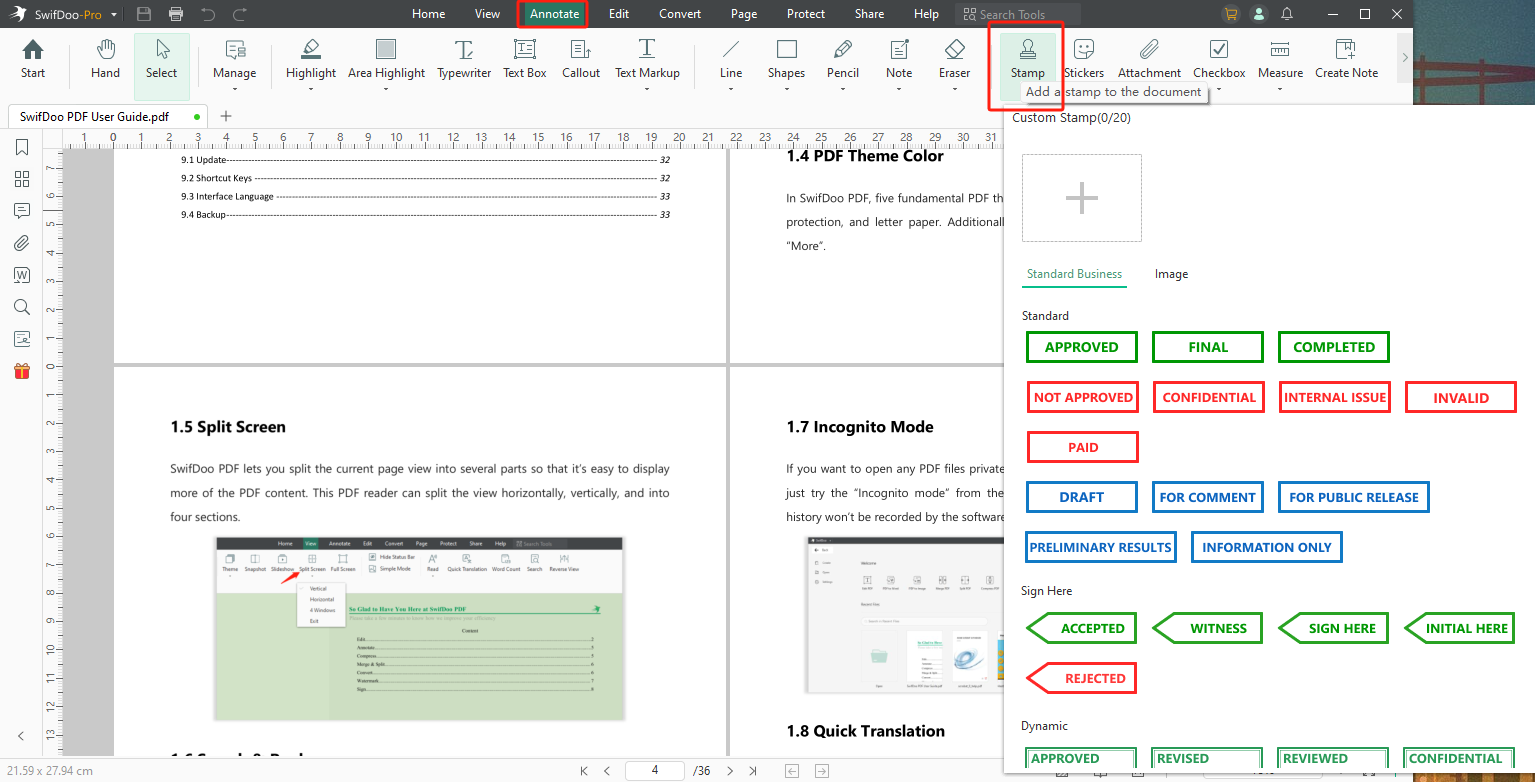Image resolution: width=1535 pixels, height=782 pixels.
Task: Select the blue DRAFT stamp
Action: coord(1082,497)
